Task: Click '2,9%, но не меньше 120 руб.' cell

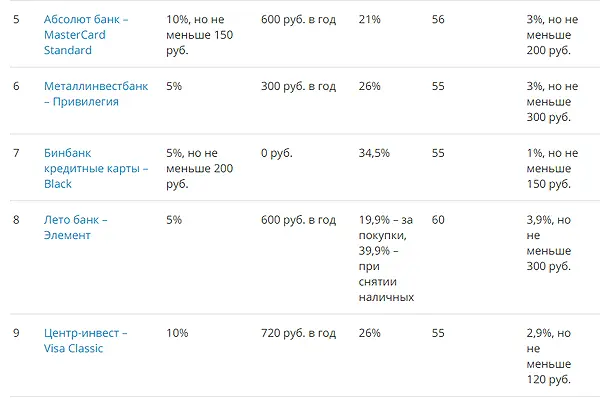Action: pyautogui.click(x=549, y=356)
